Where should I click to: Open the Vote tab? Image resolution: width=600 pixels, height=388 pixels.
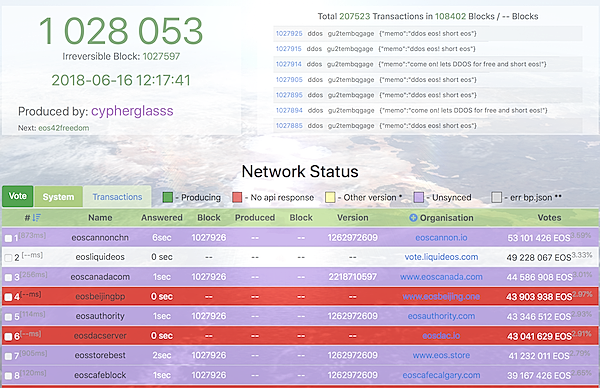tap(18, 196)
